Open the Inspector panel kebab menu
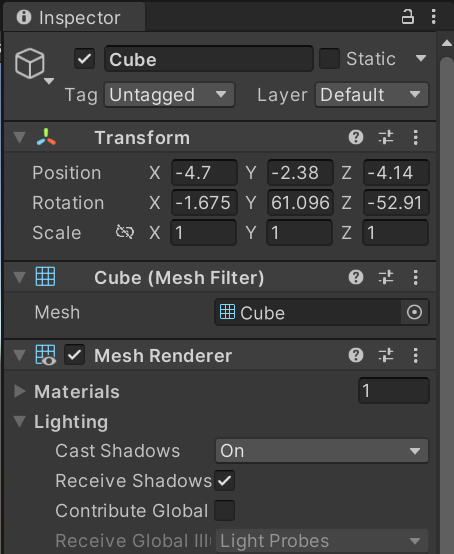The image size is (454, 554). click(x=433, y=17)
